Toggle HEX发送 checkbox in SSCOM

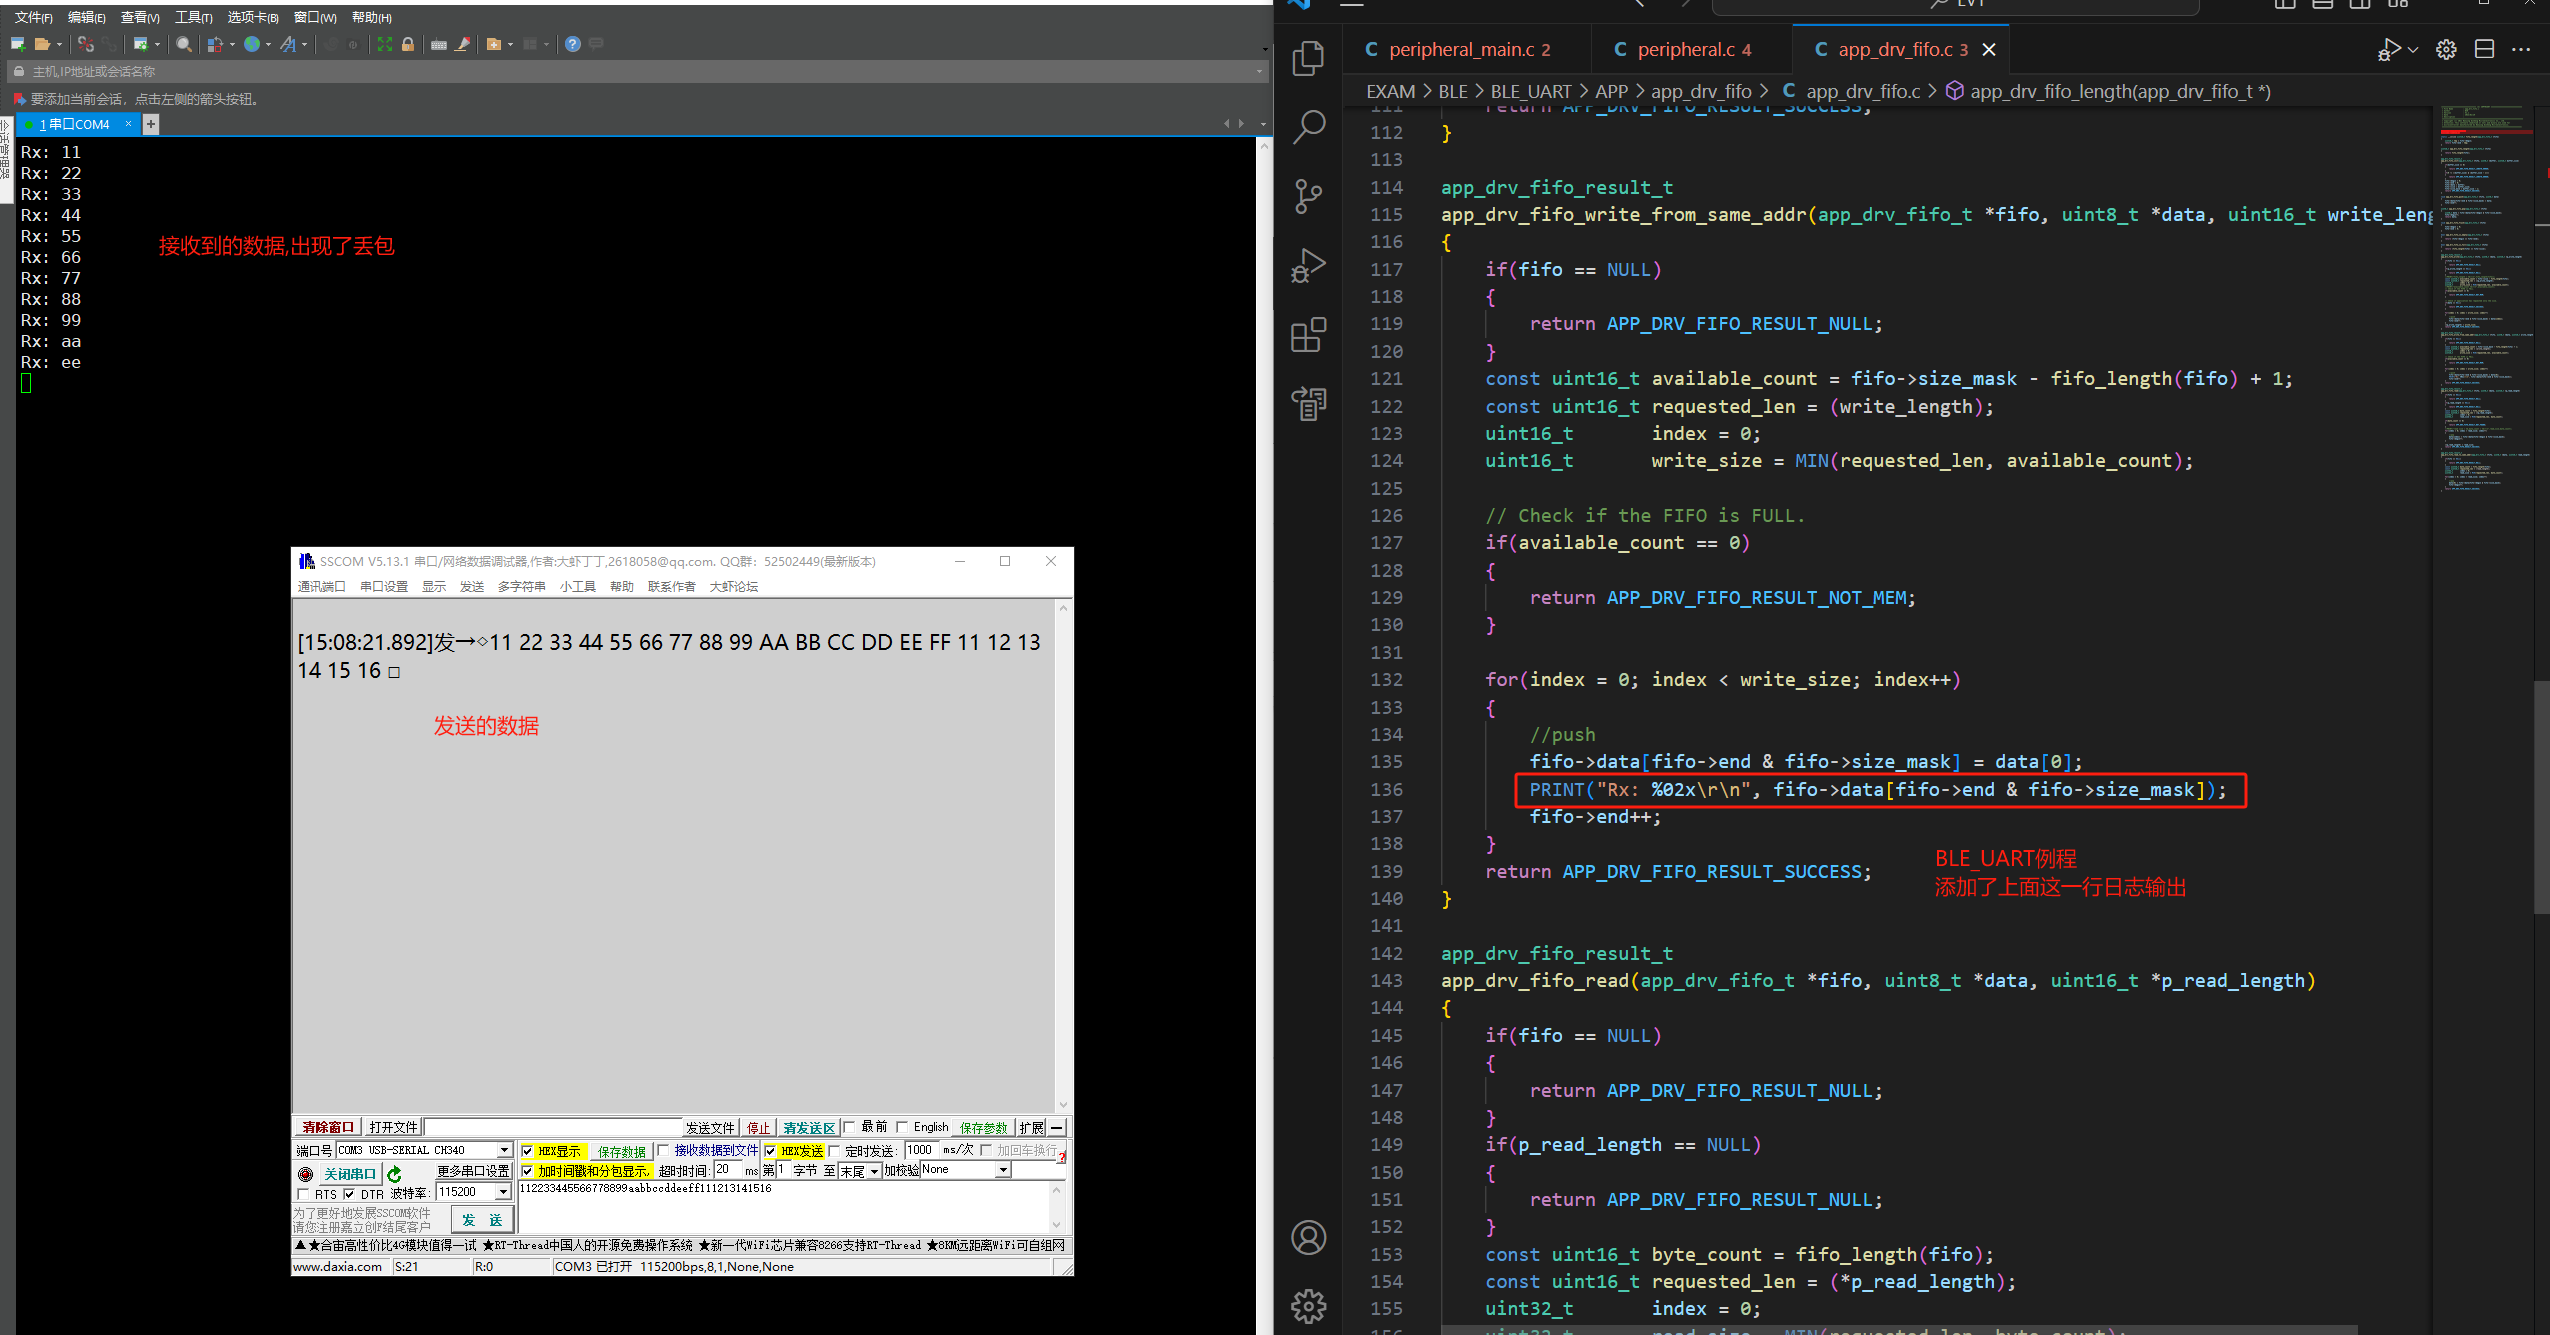point(770,1151)
